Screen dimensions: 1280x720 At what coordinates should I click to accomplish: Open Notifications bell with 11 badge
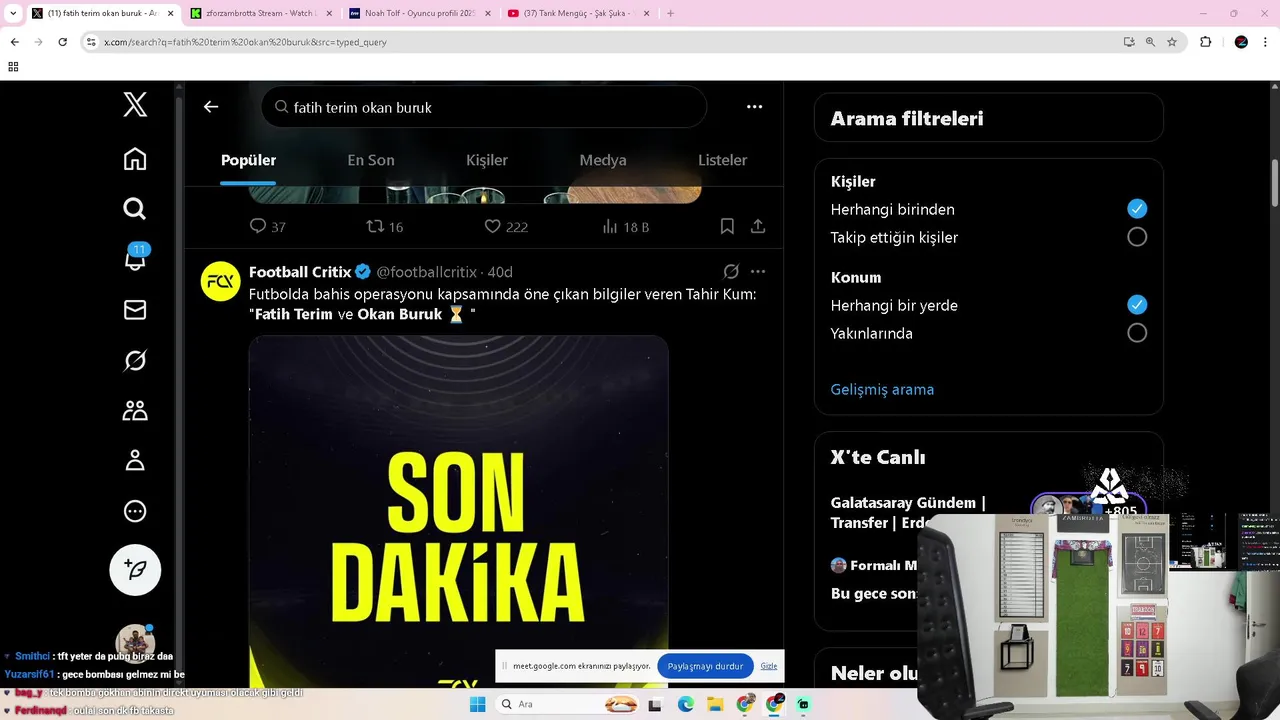136,258
